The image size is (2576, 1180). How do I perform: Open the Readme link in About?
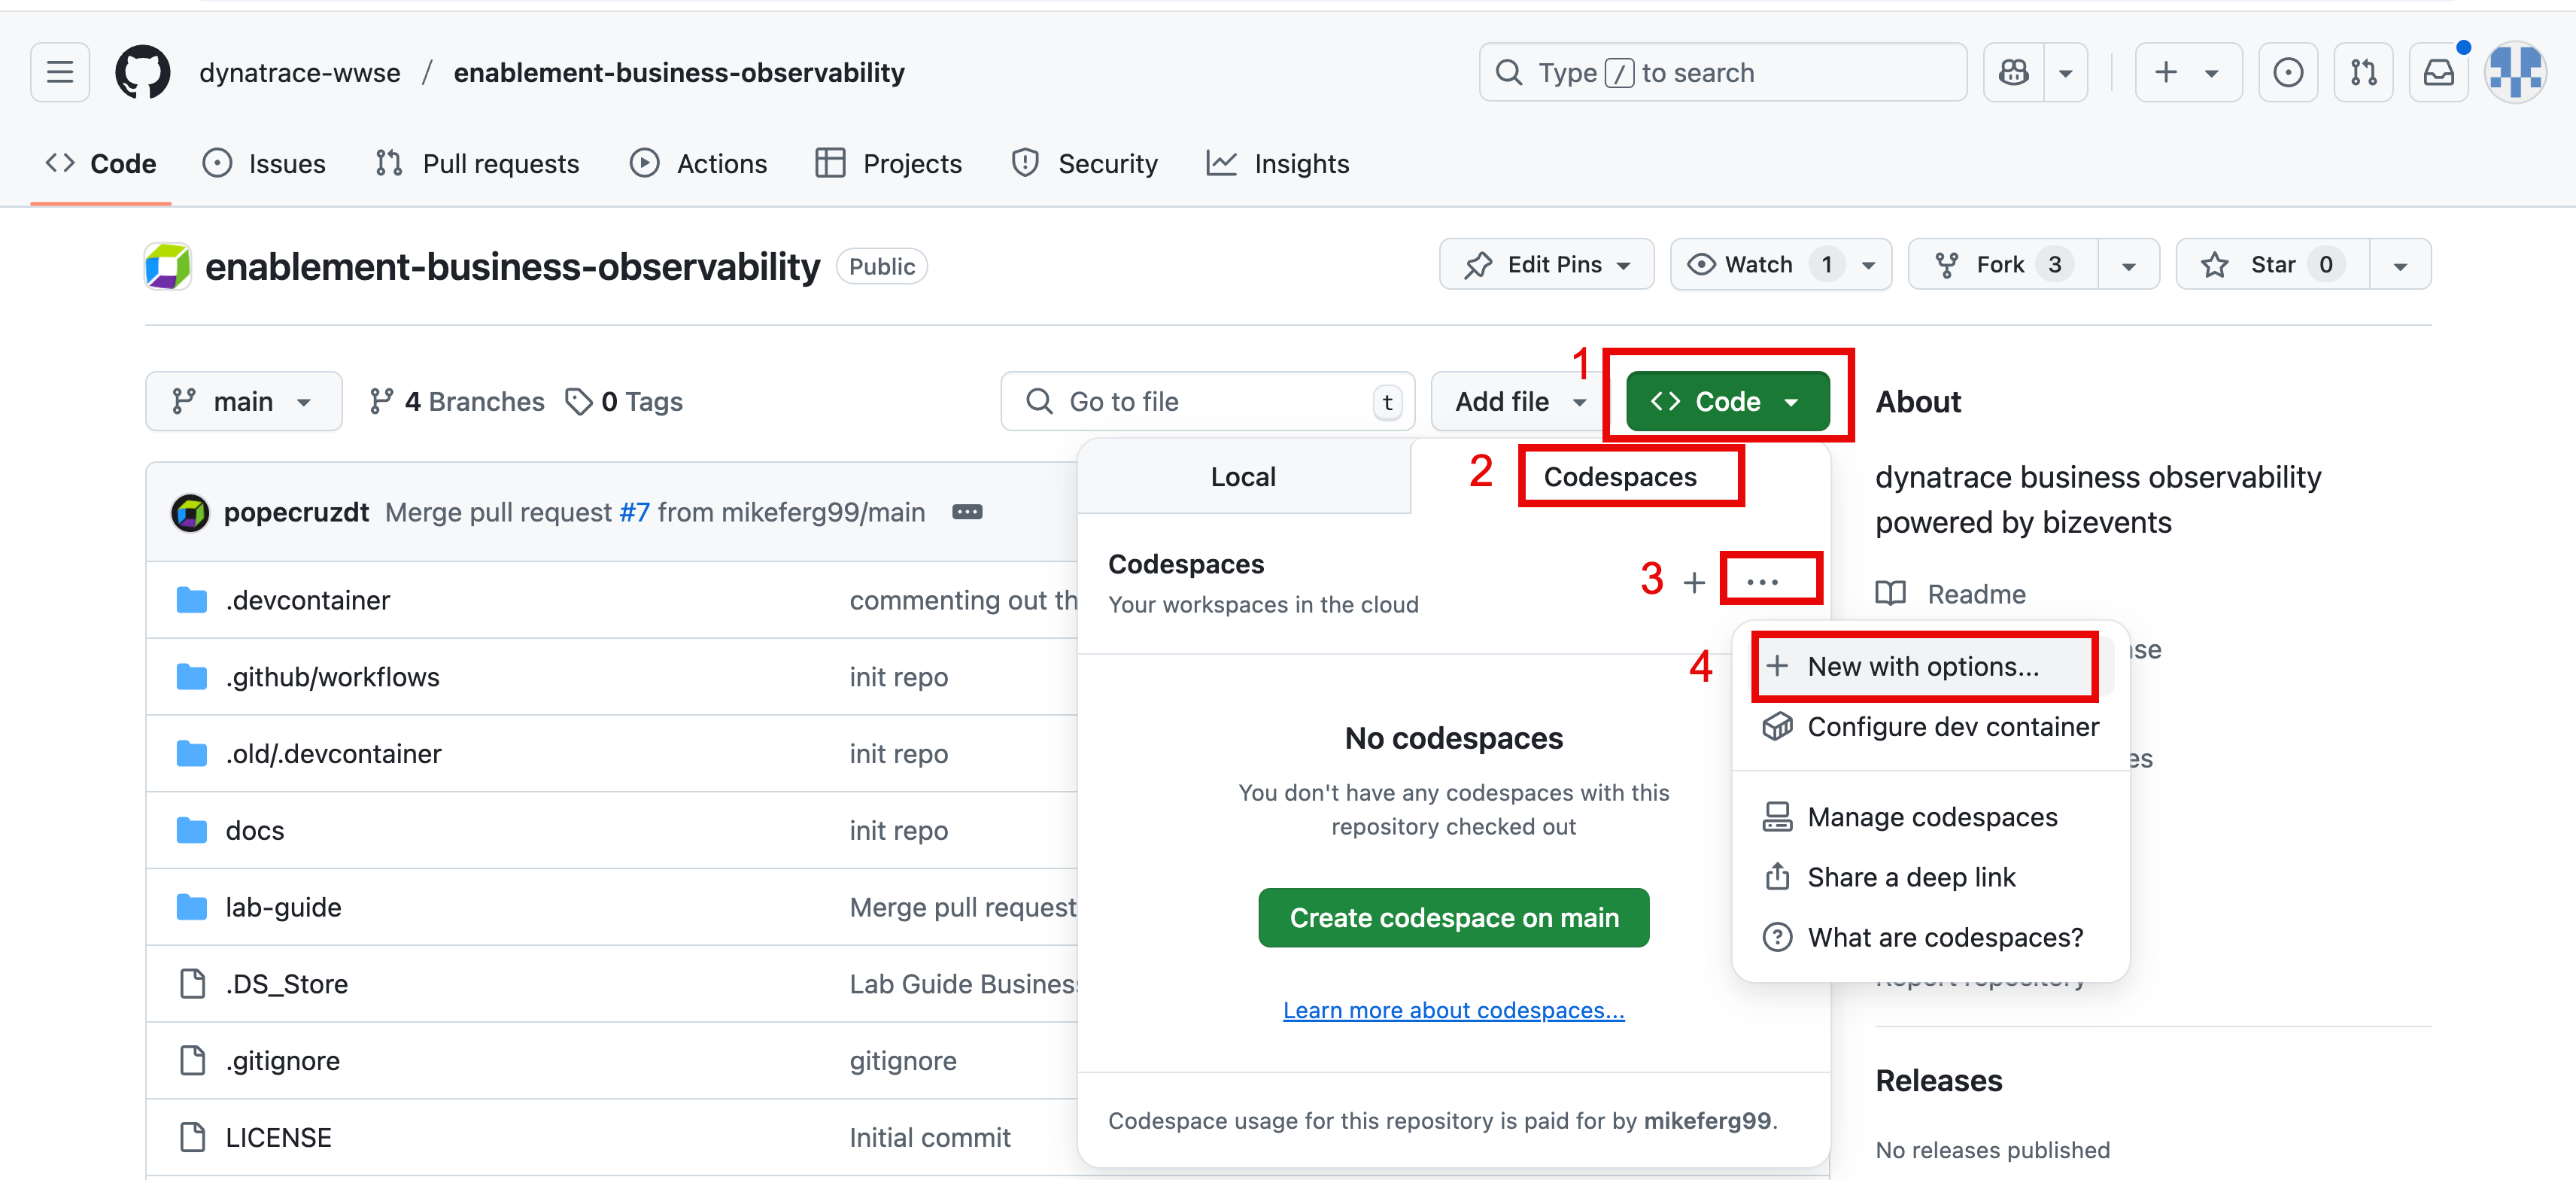[x=1950, y=594]
